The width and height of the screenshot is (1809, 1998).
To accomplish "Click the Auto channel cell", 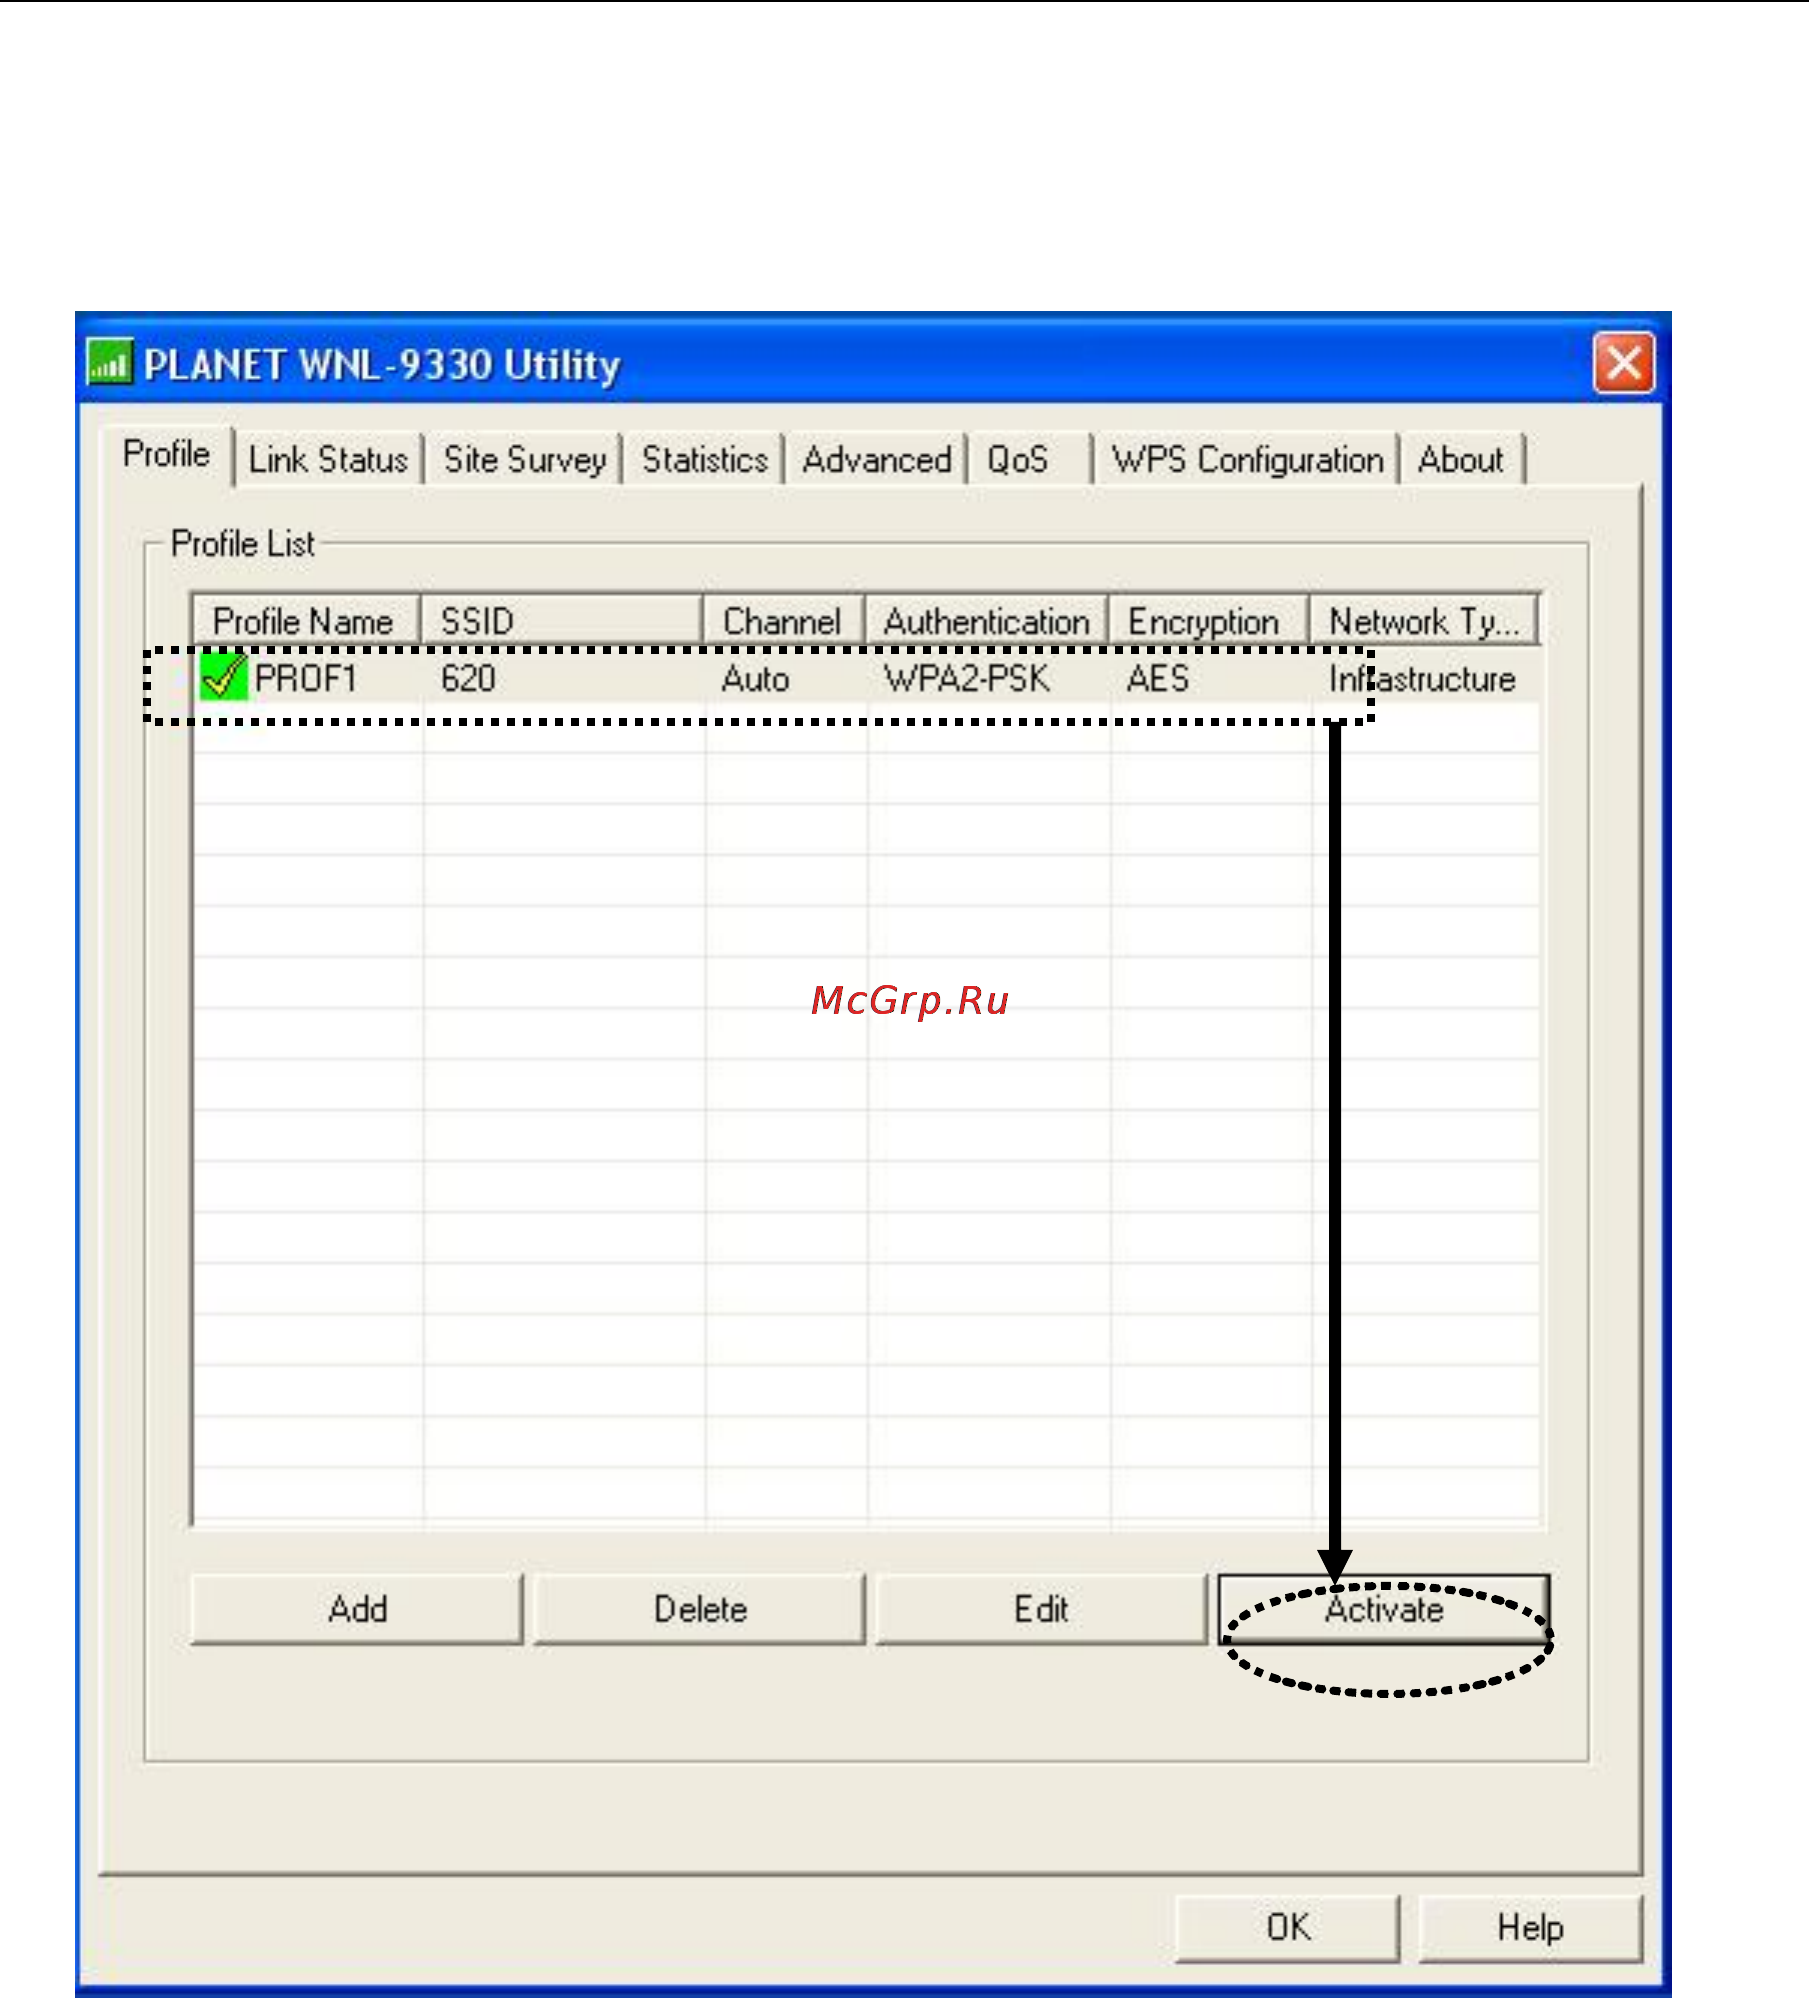I will 756,679.
